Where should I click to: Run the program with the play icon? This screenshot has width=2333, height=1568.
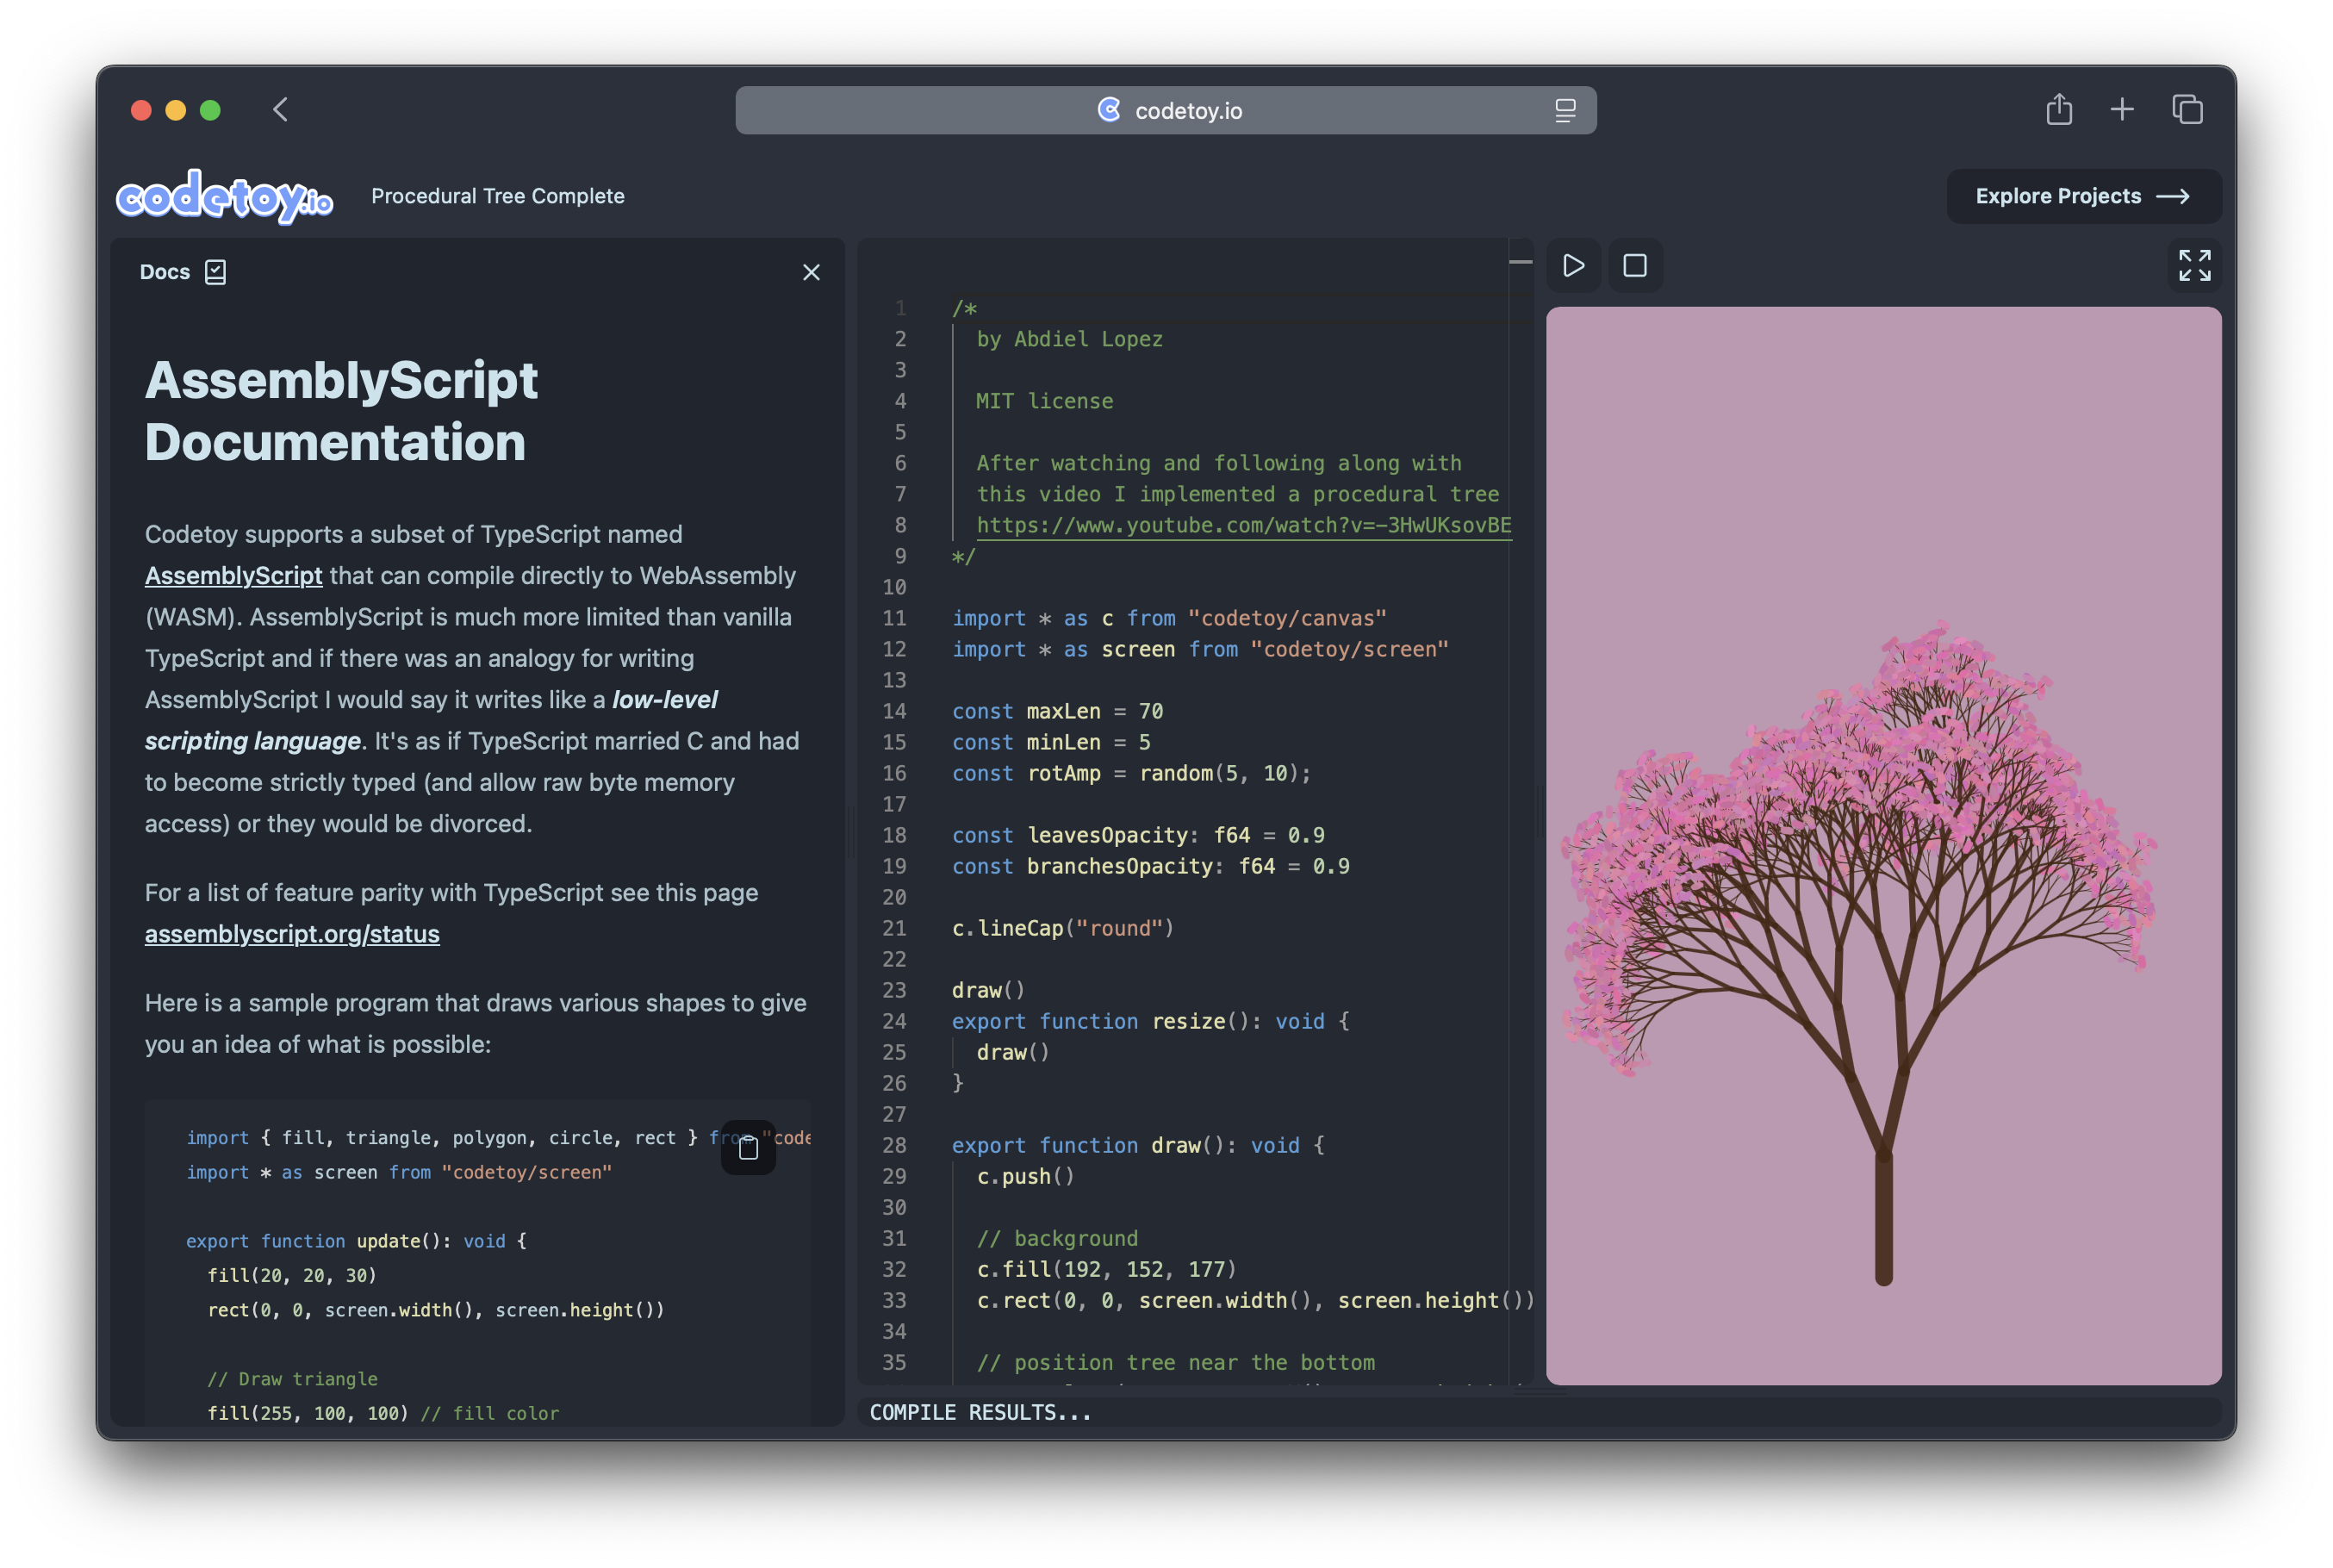[1573, 266]
